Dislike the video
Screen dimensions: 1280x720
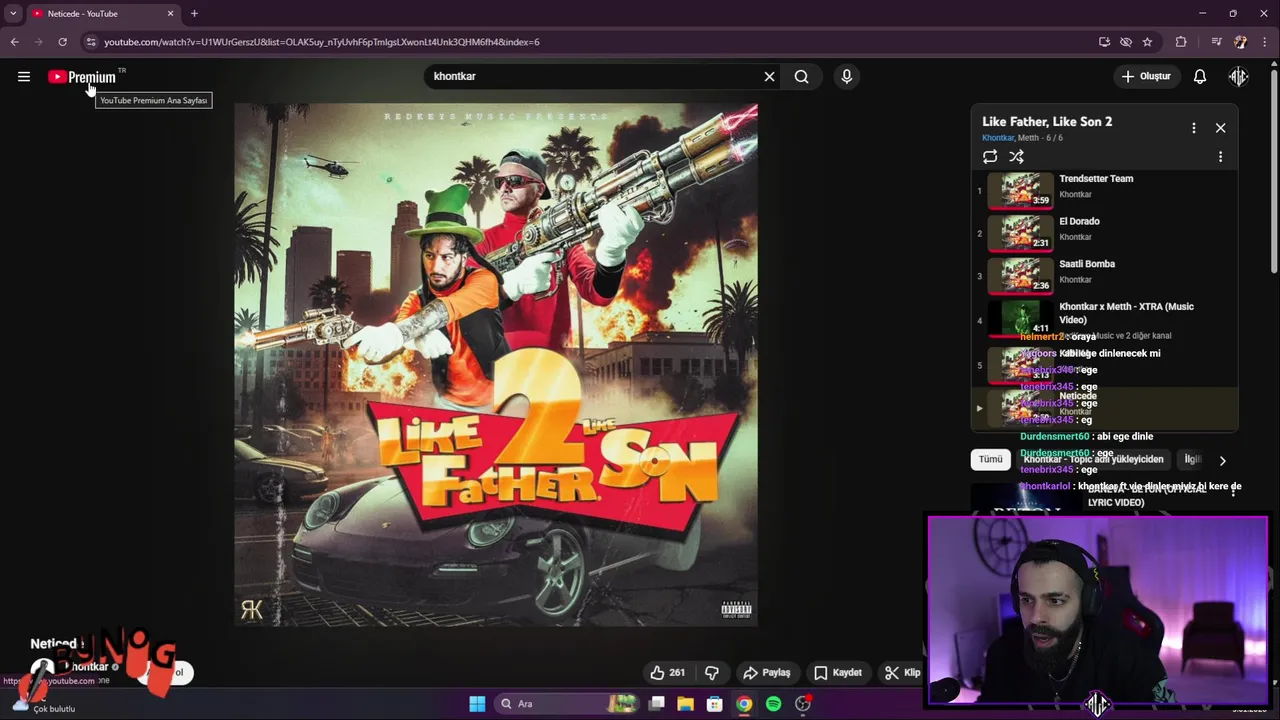[712, 672]
